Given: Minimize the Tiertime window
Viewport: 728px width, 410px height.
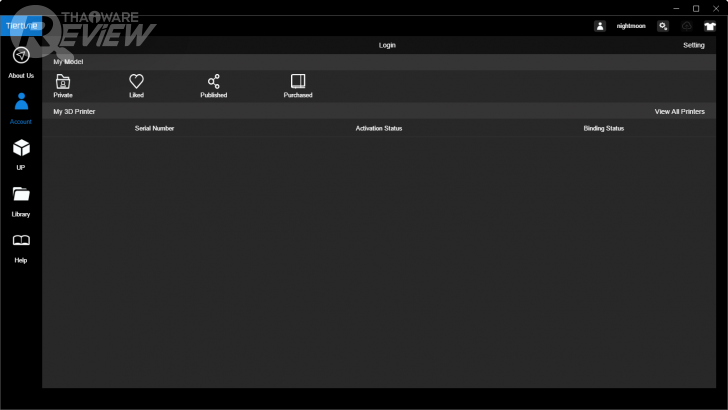Looking at the screenshot, I should click(x=676, y=8).
